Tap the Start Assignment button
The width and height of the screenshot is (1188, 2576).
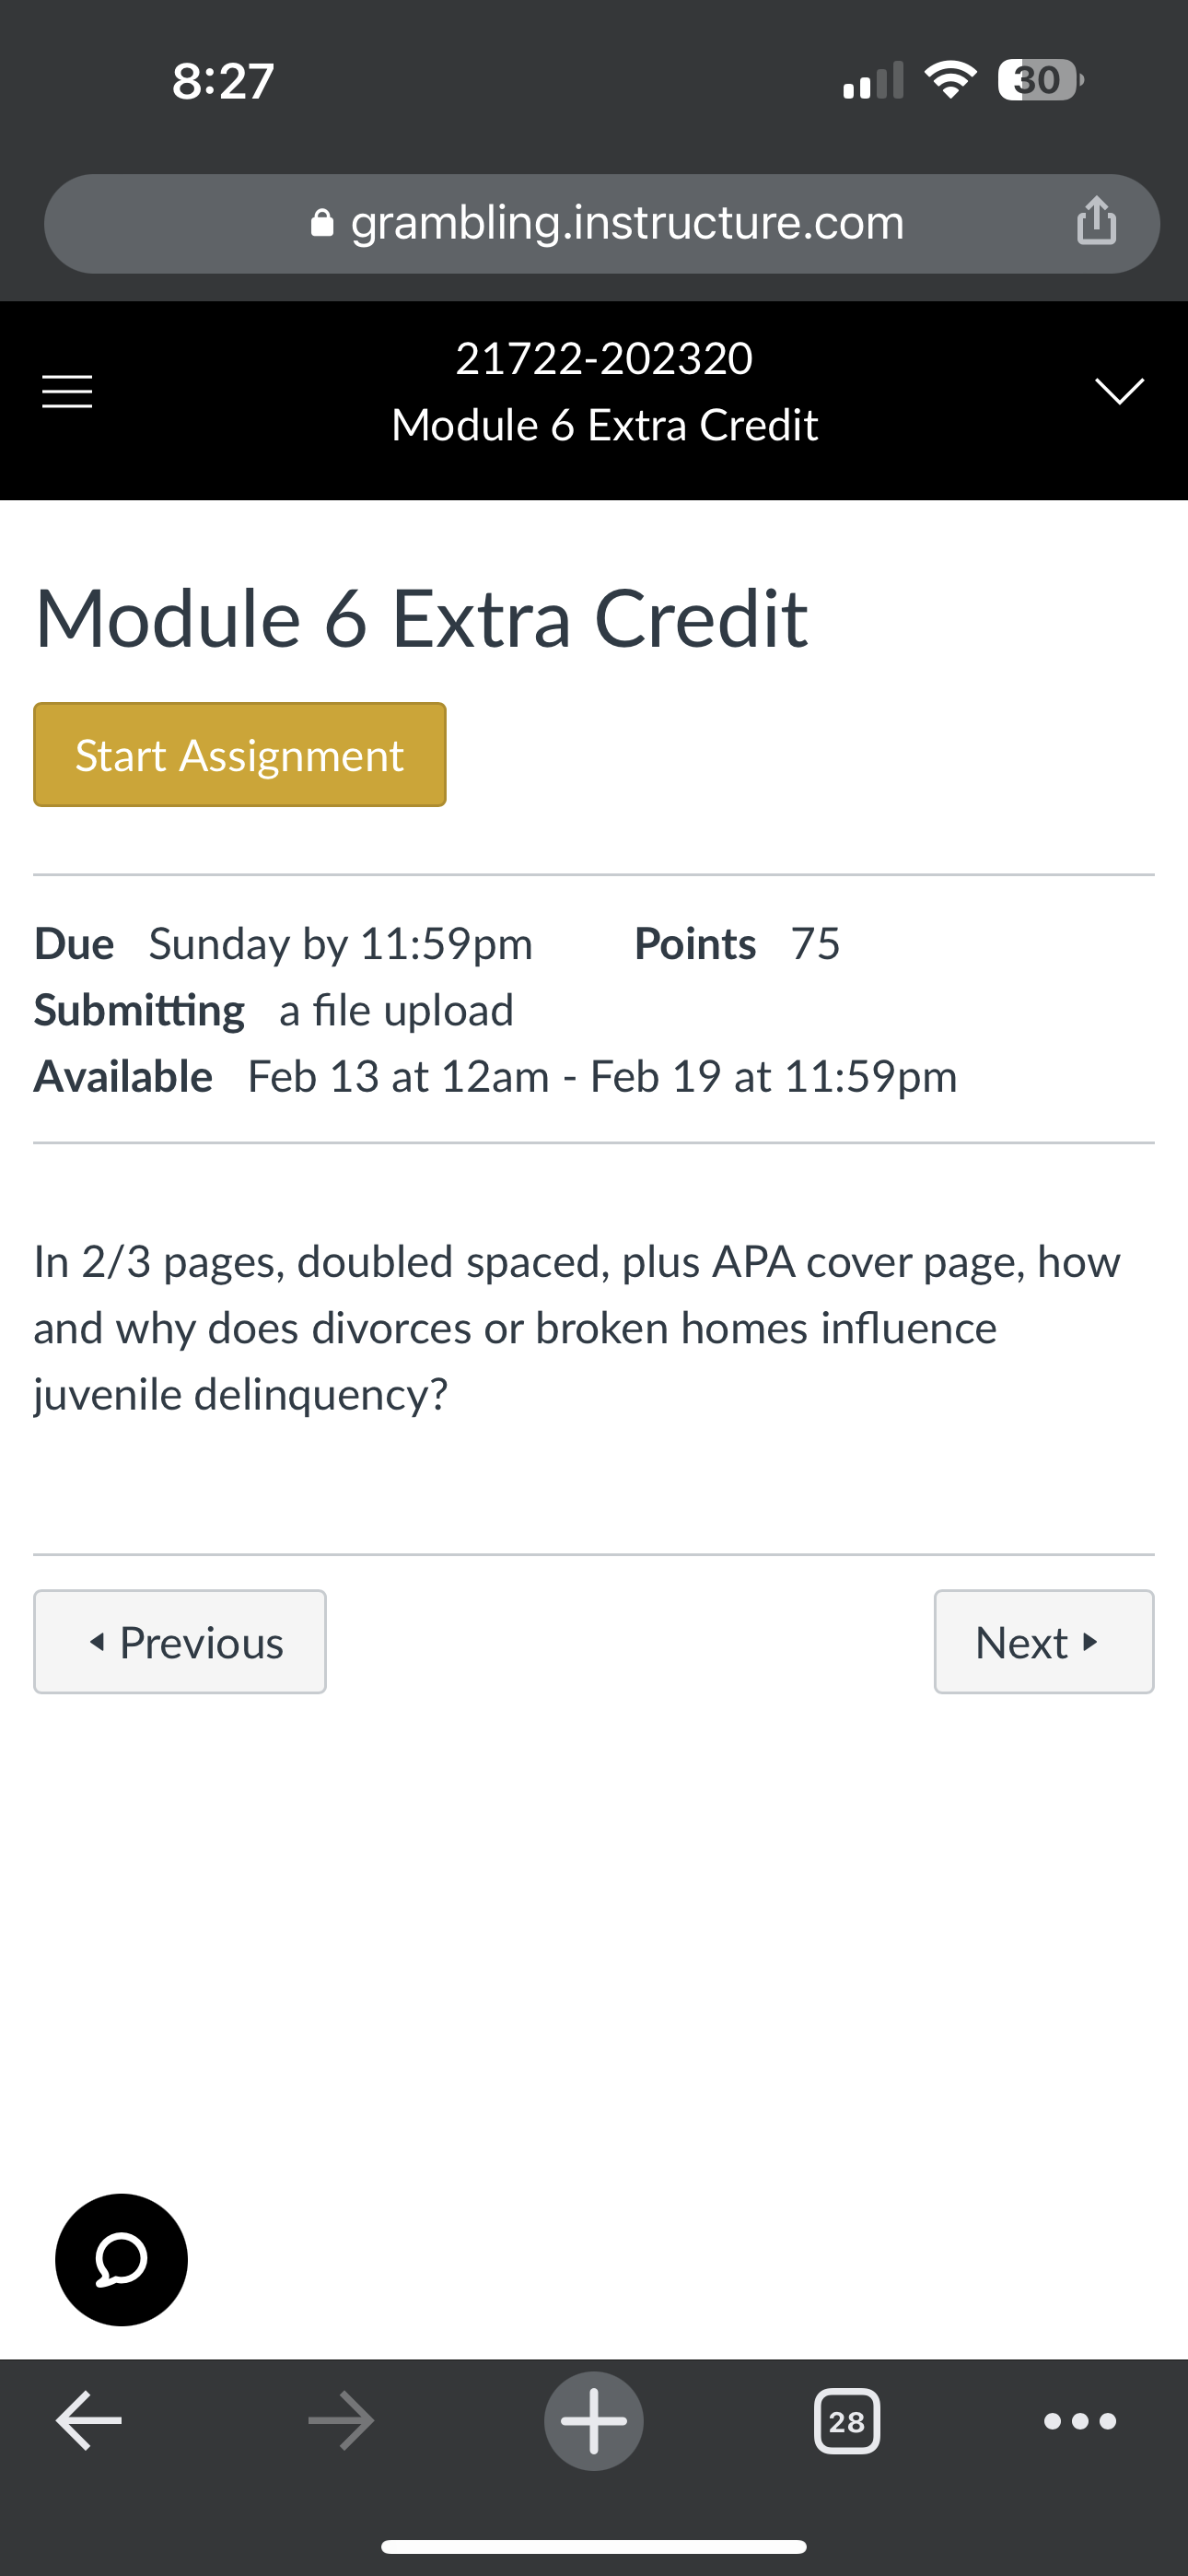pos(240,755)
